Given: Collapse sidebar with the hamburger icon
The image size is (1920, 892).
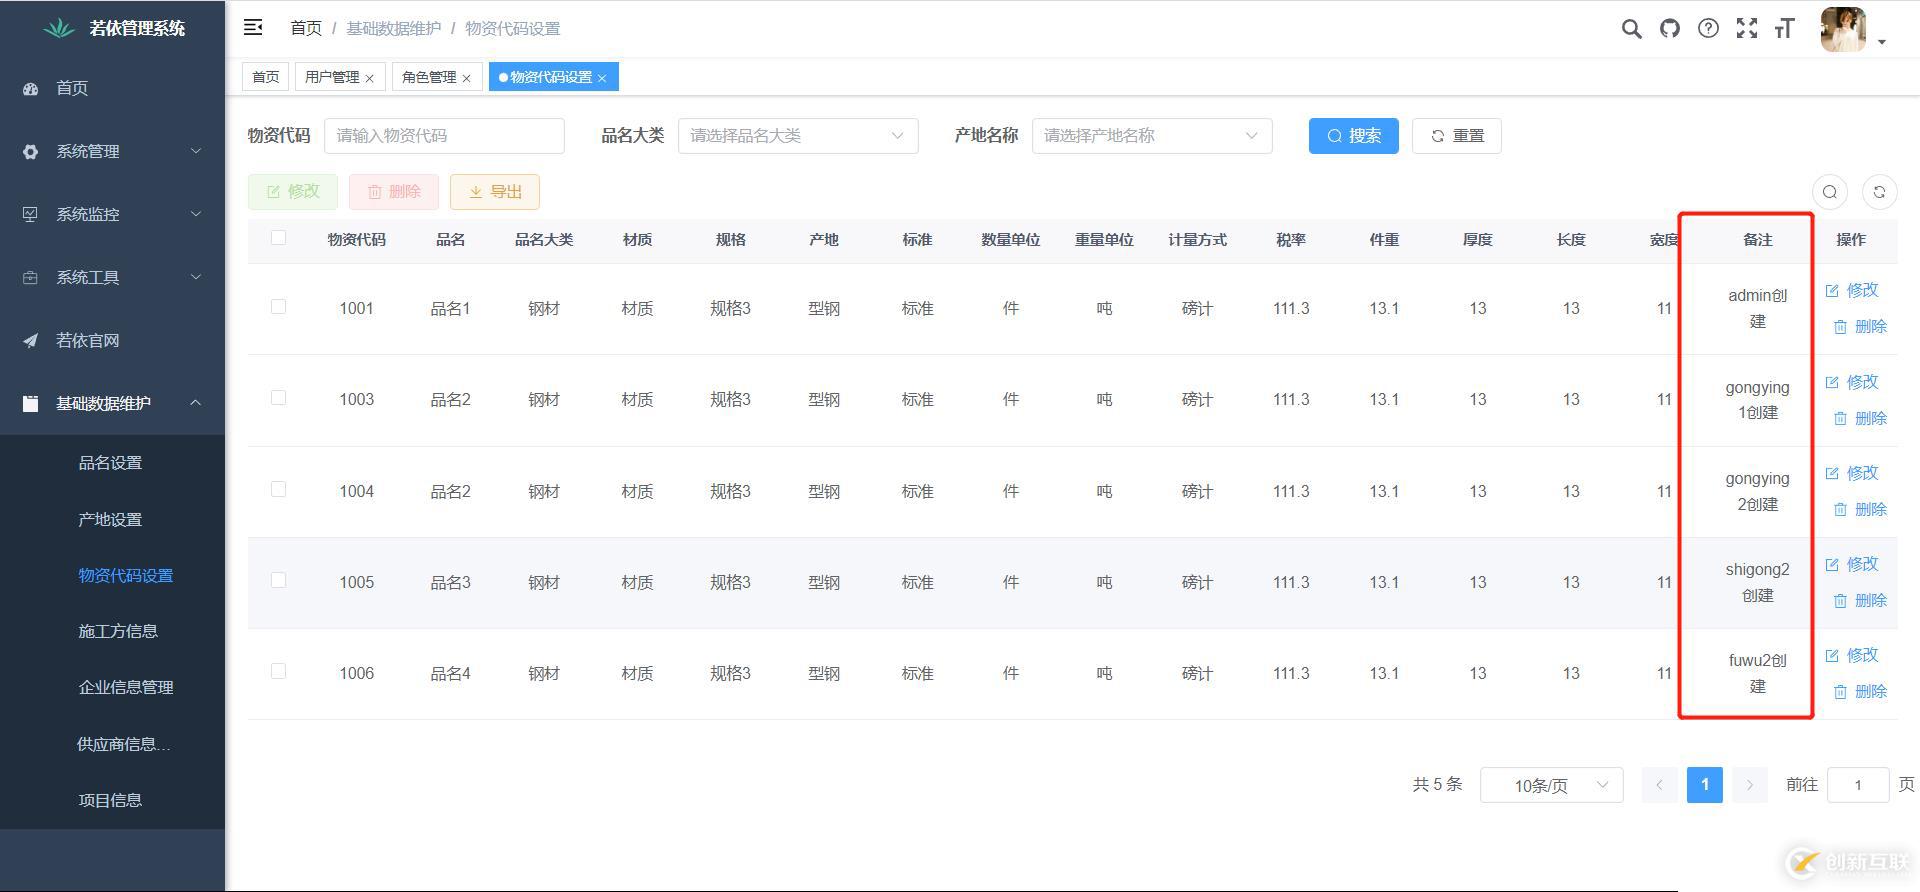Looking at the screenshot, I should pyautogui.click(x=253, y=28).
